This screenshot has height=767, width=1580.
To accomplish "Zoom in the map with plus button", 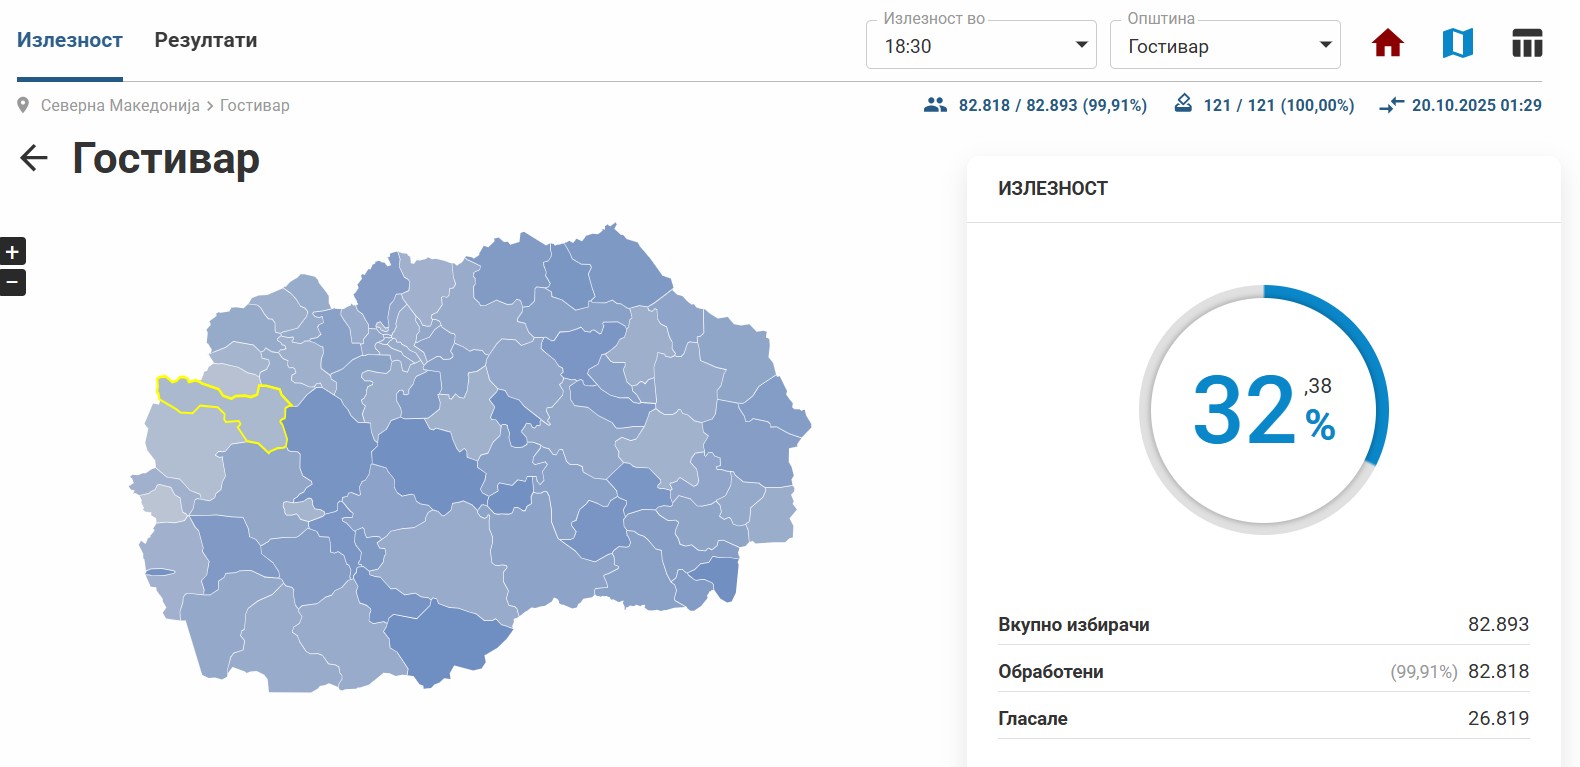I will 12,252.
